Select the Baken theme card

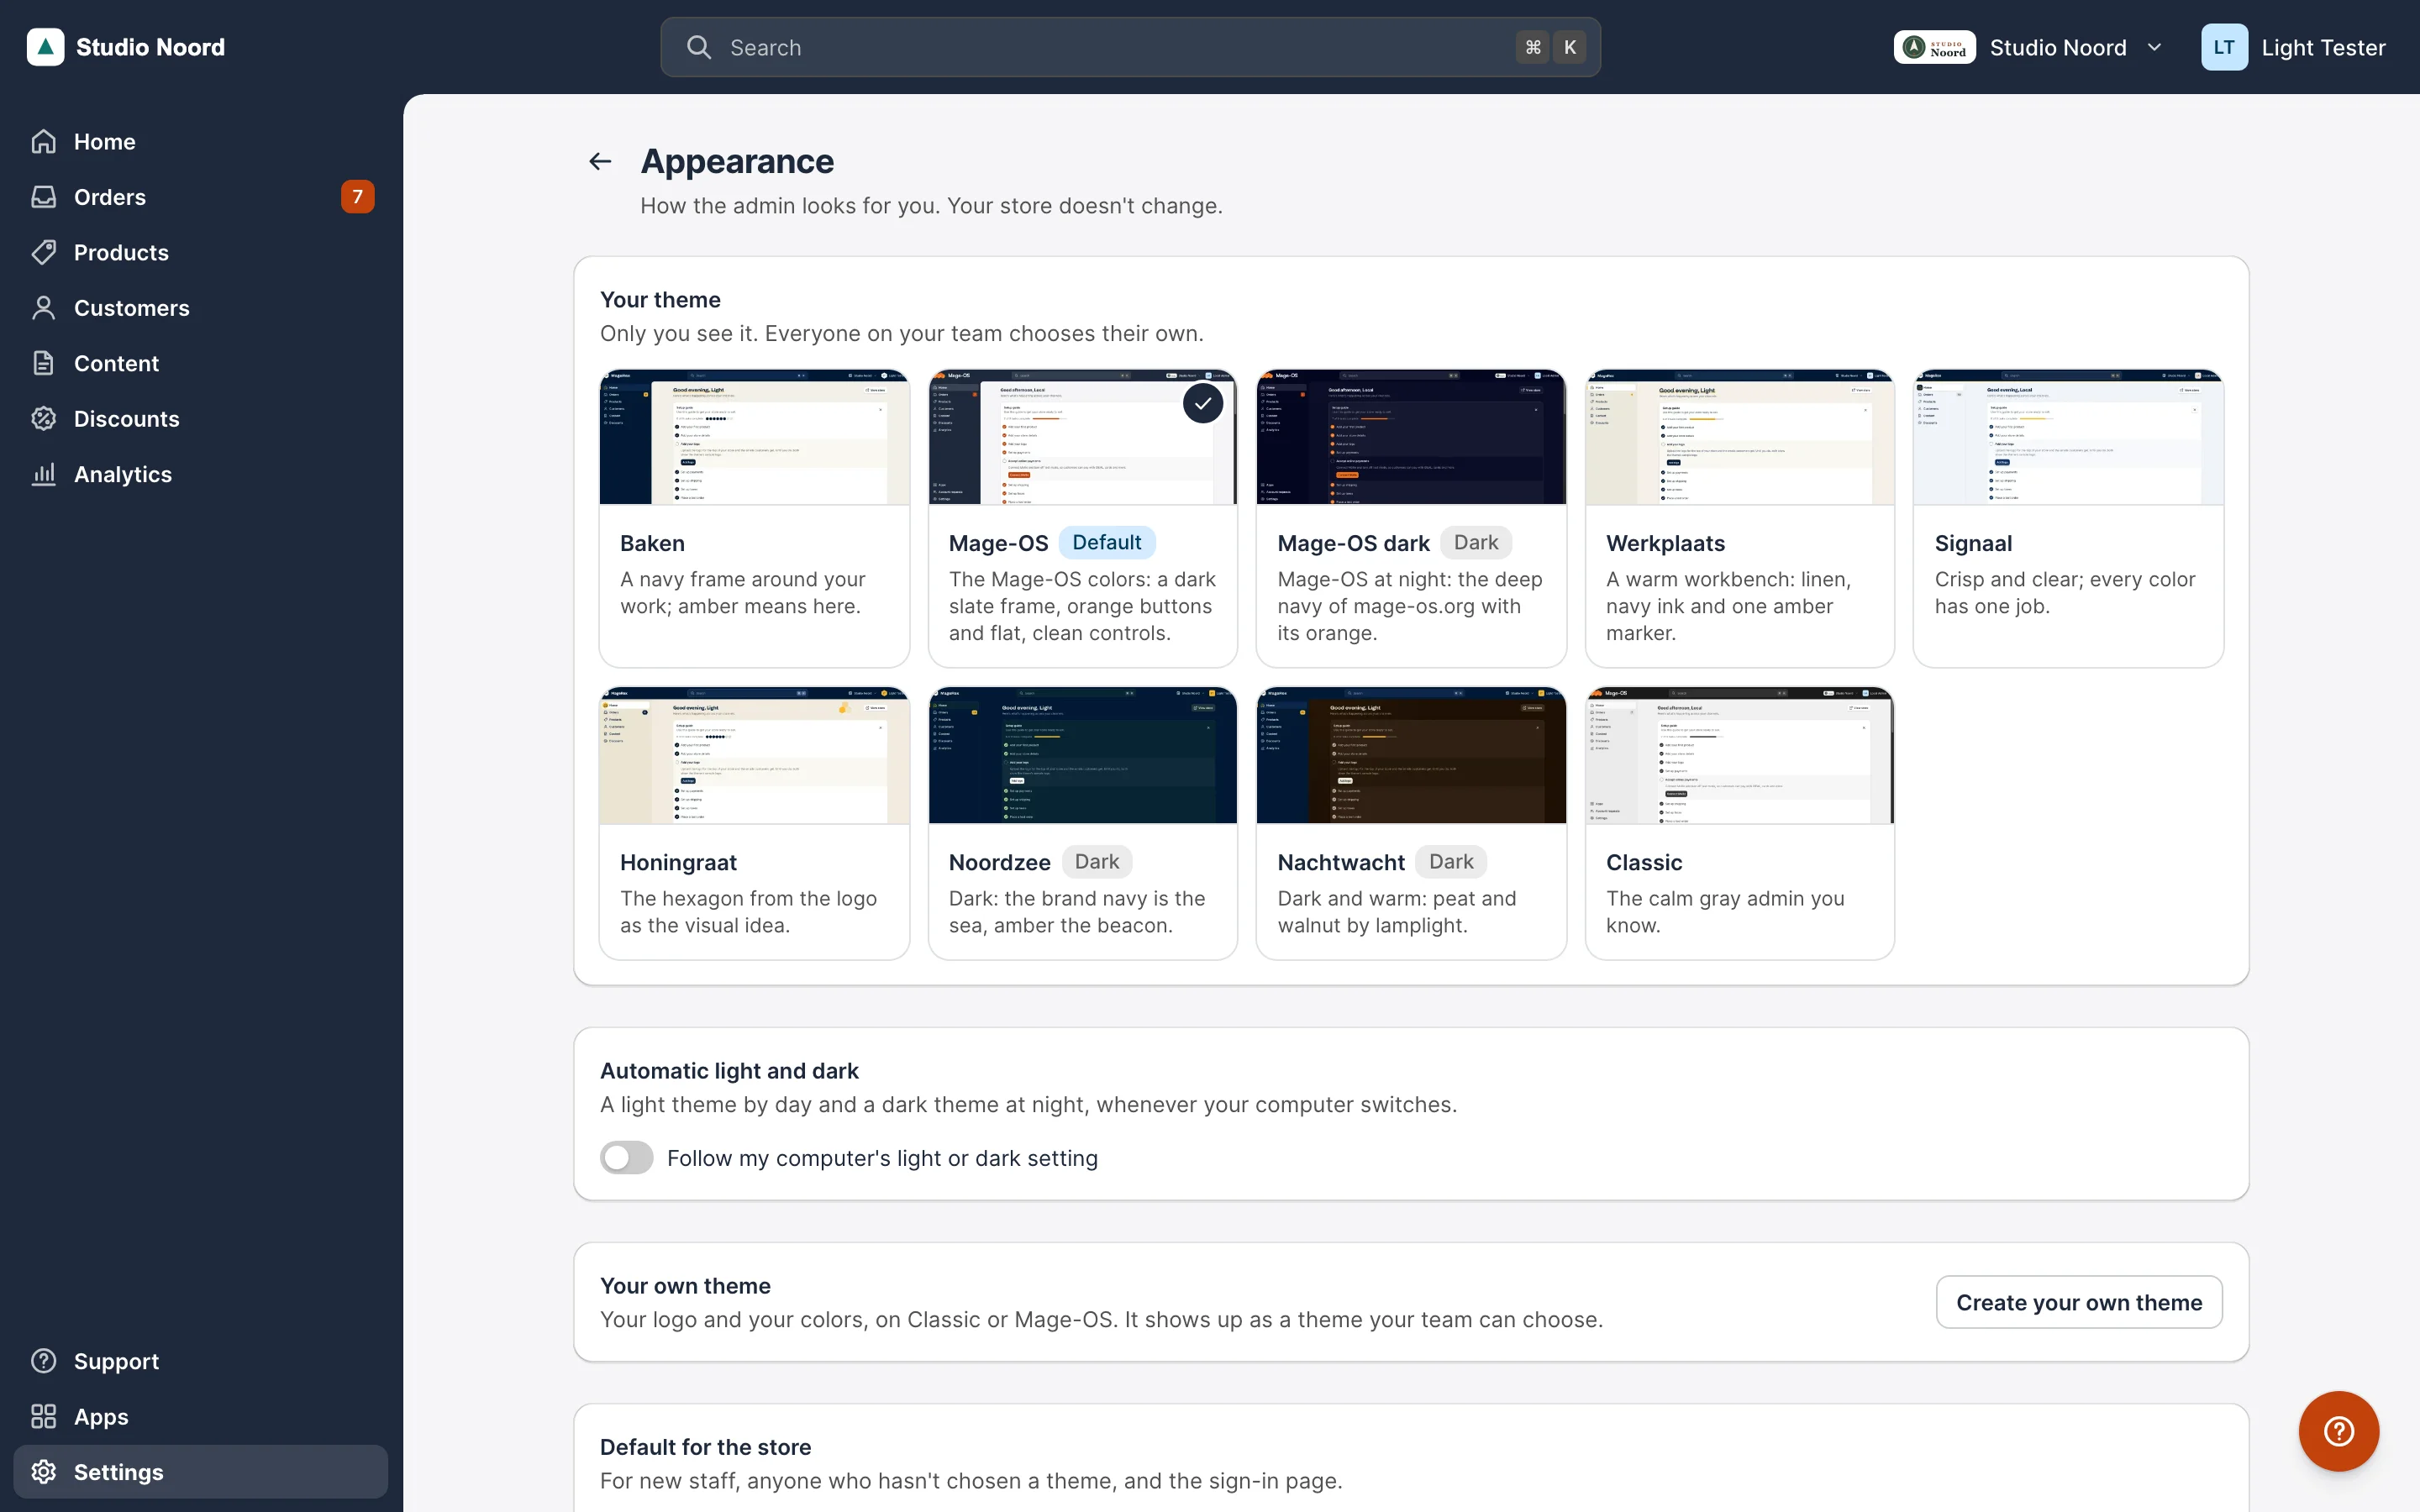click(754, 518)
